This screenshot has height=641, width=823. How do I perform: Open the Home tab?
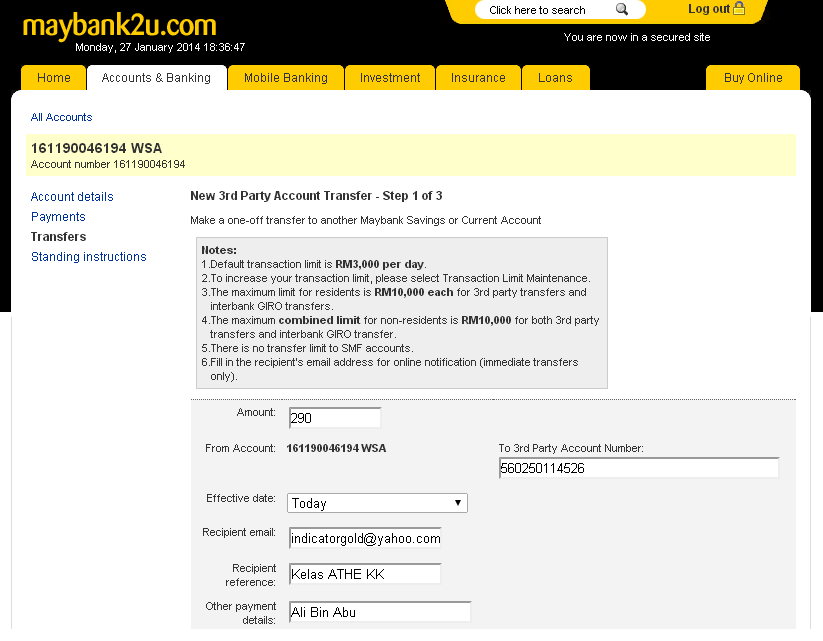pos(54,78)
